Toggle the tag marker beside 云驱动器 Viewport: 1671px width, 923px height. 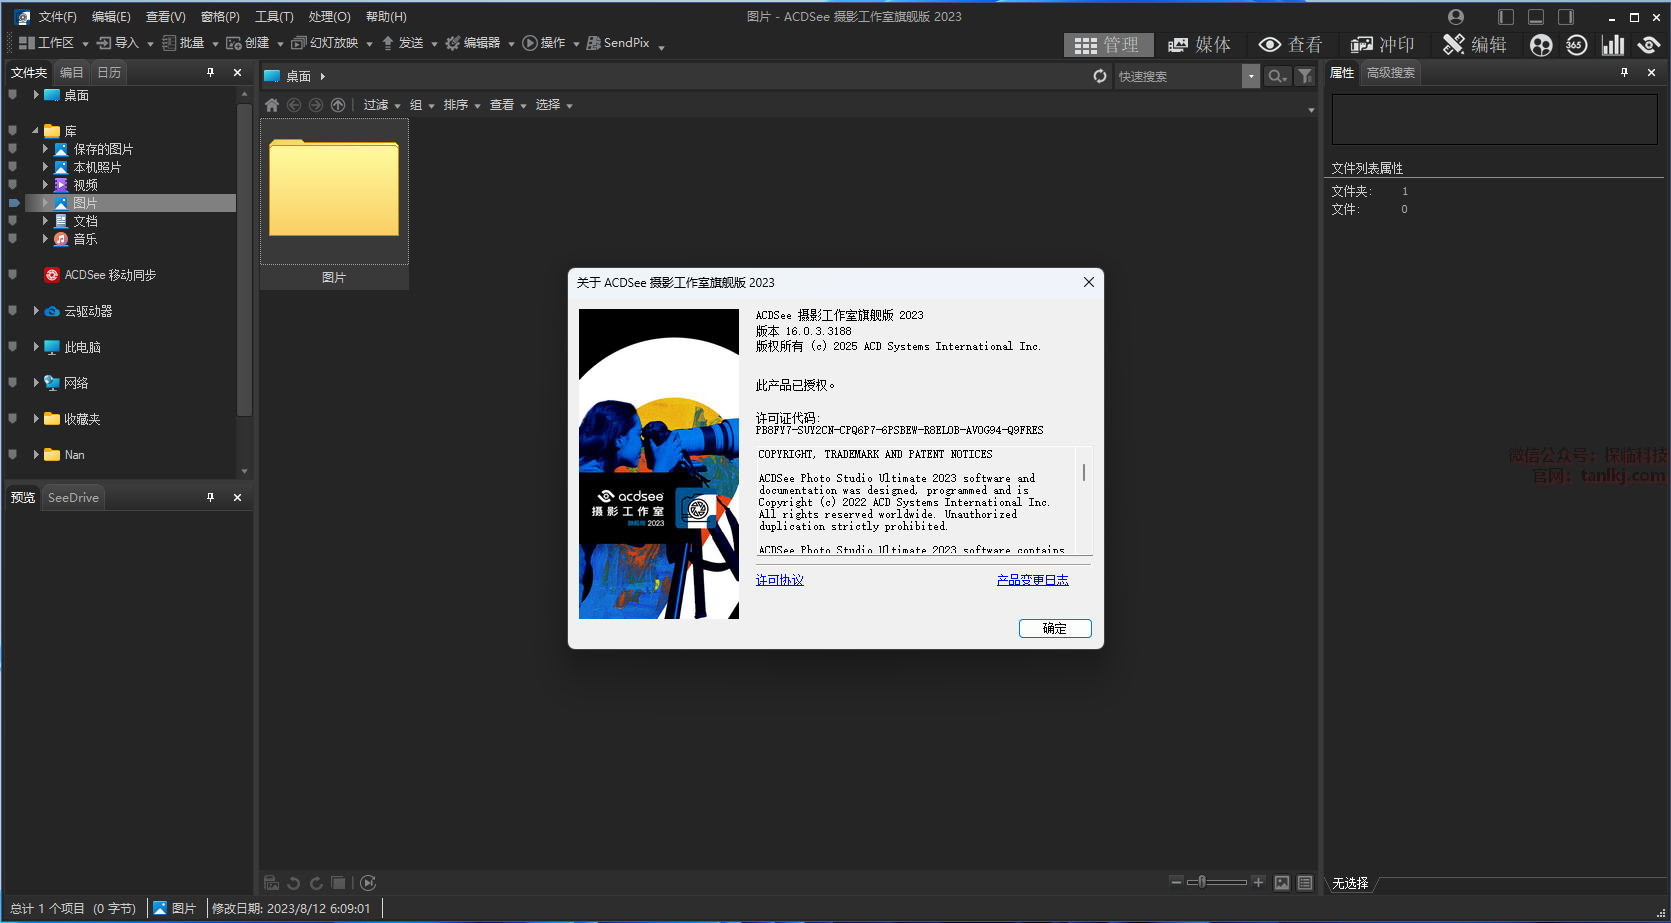click(x=13, y=311)
